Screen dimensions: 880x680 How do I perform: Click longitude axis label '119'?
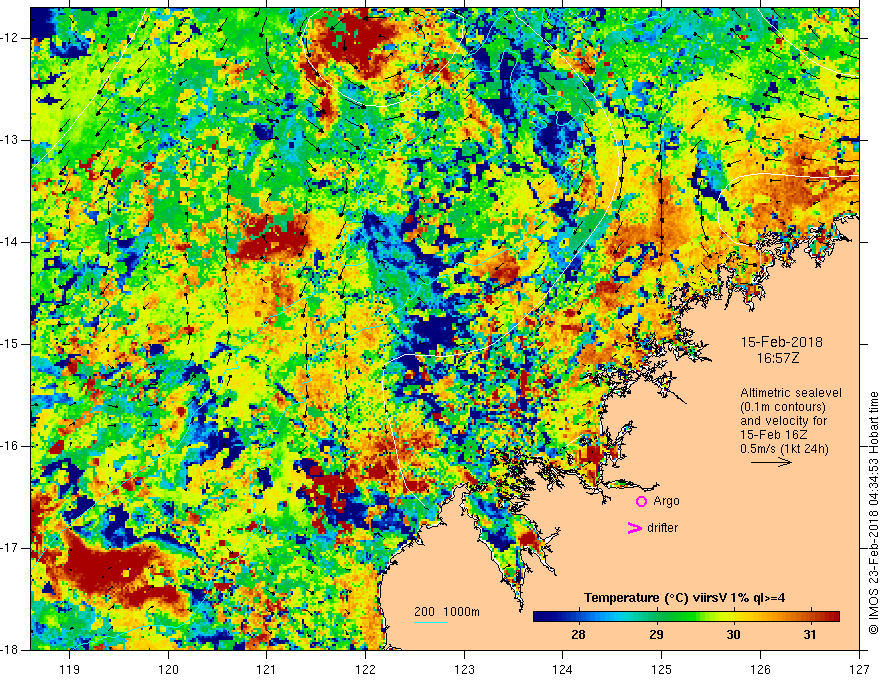tap(70, 669)
